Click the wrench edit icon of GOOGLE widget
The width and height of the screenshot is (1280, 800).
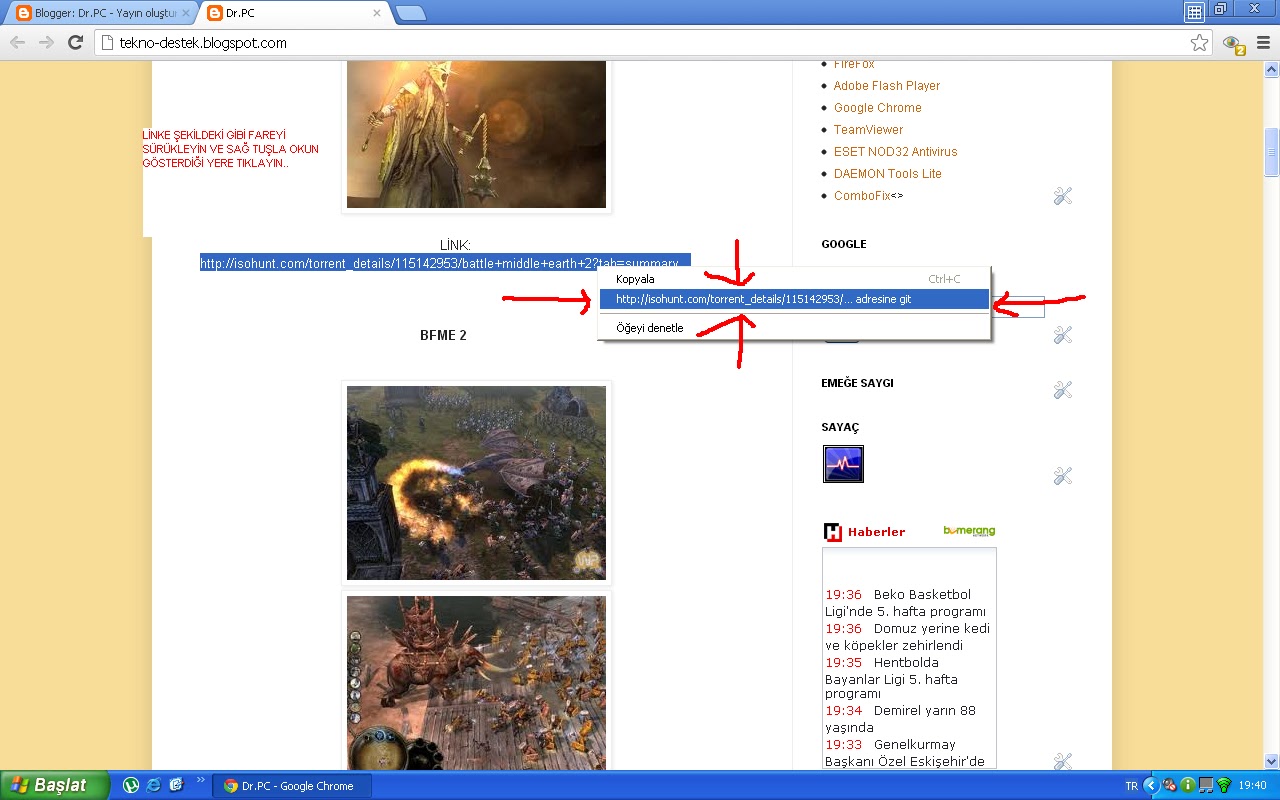click(1063, 335)
